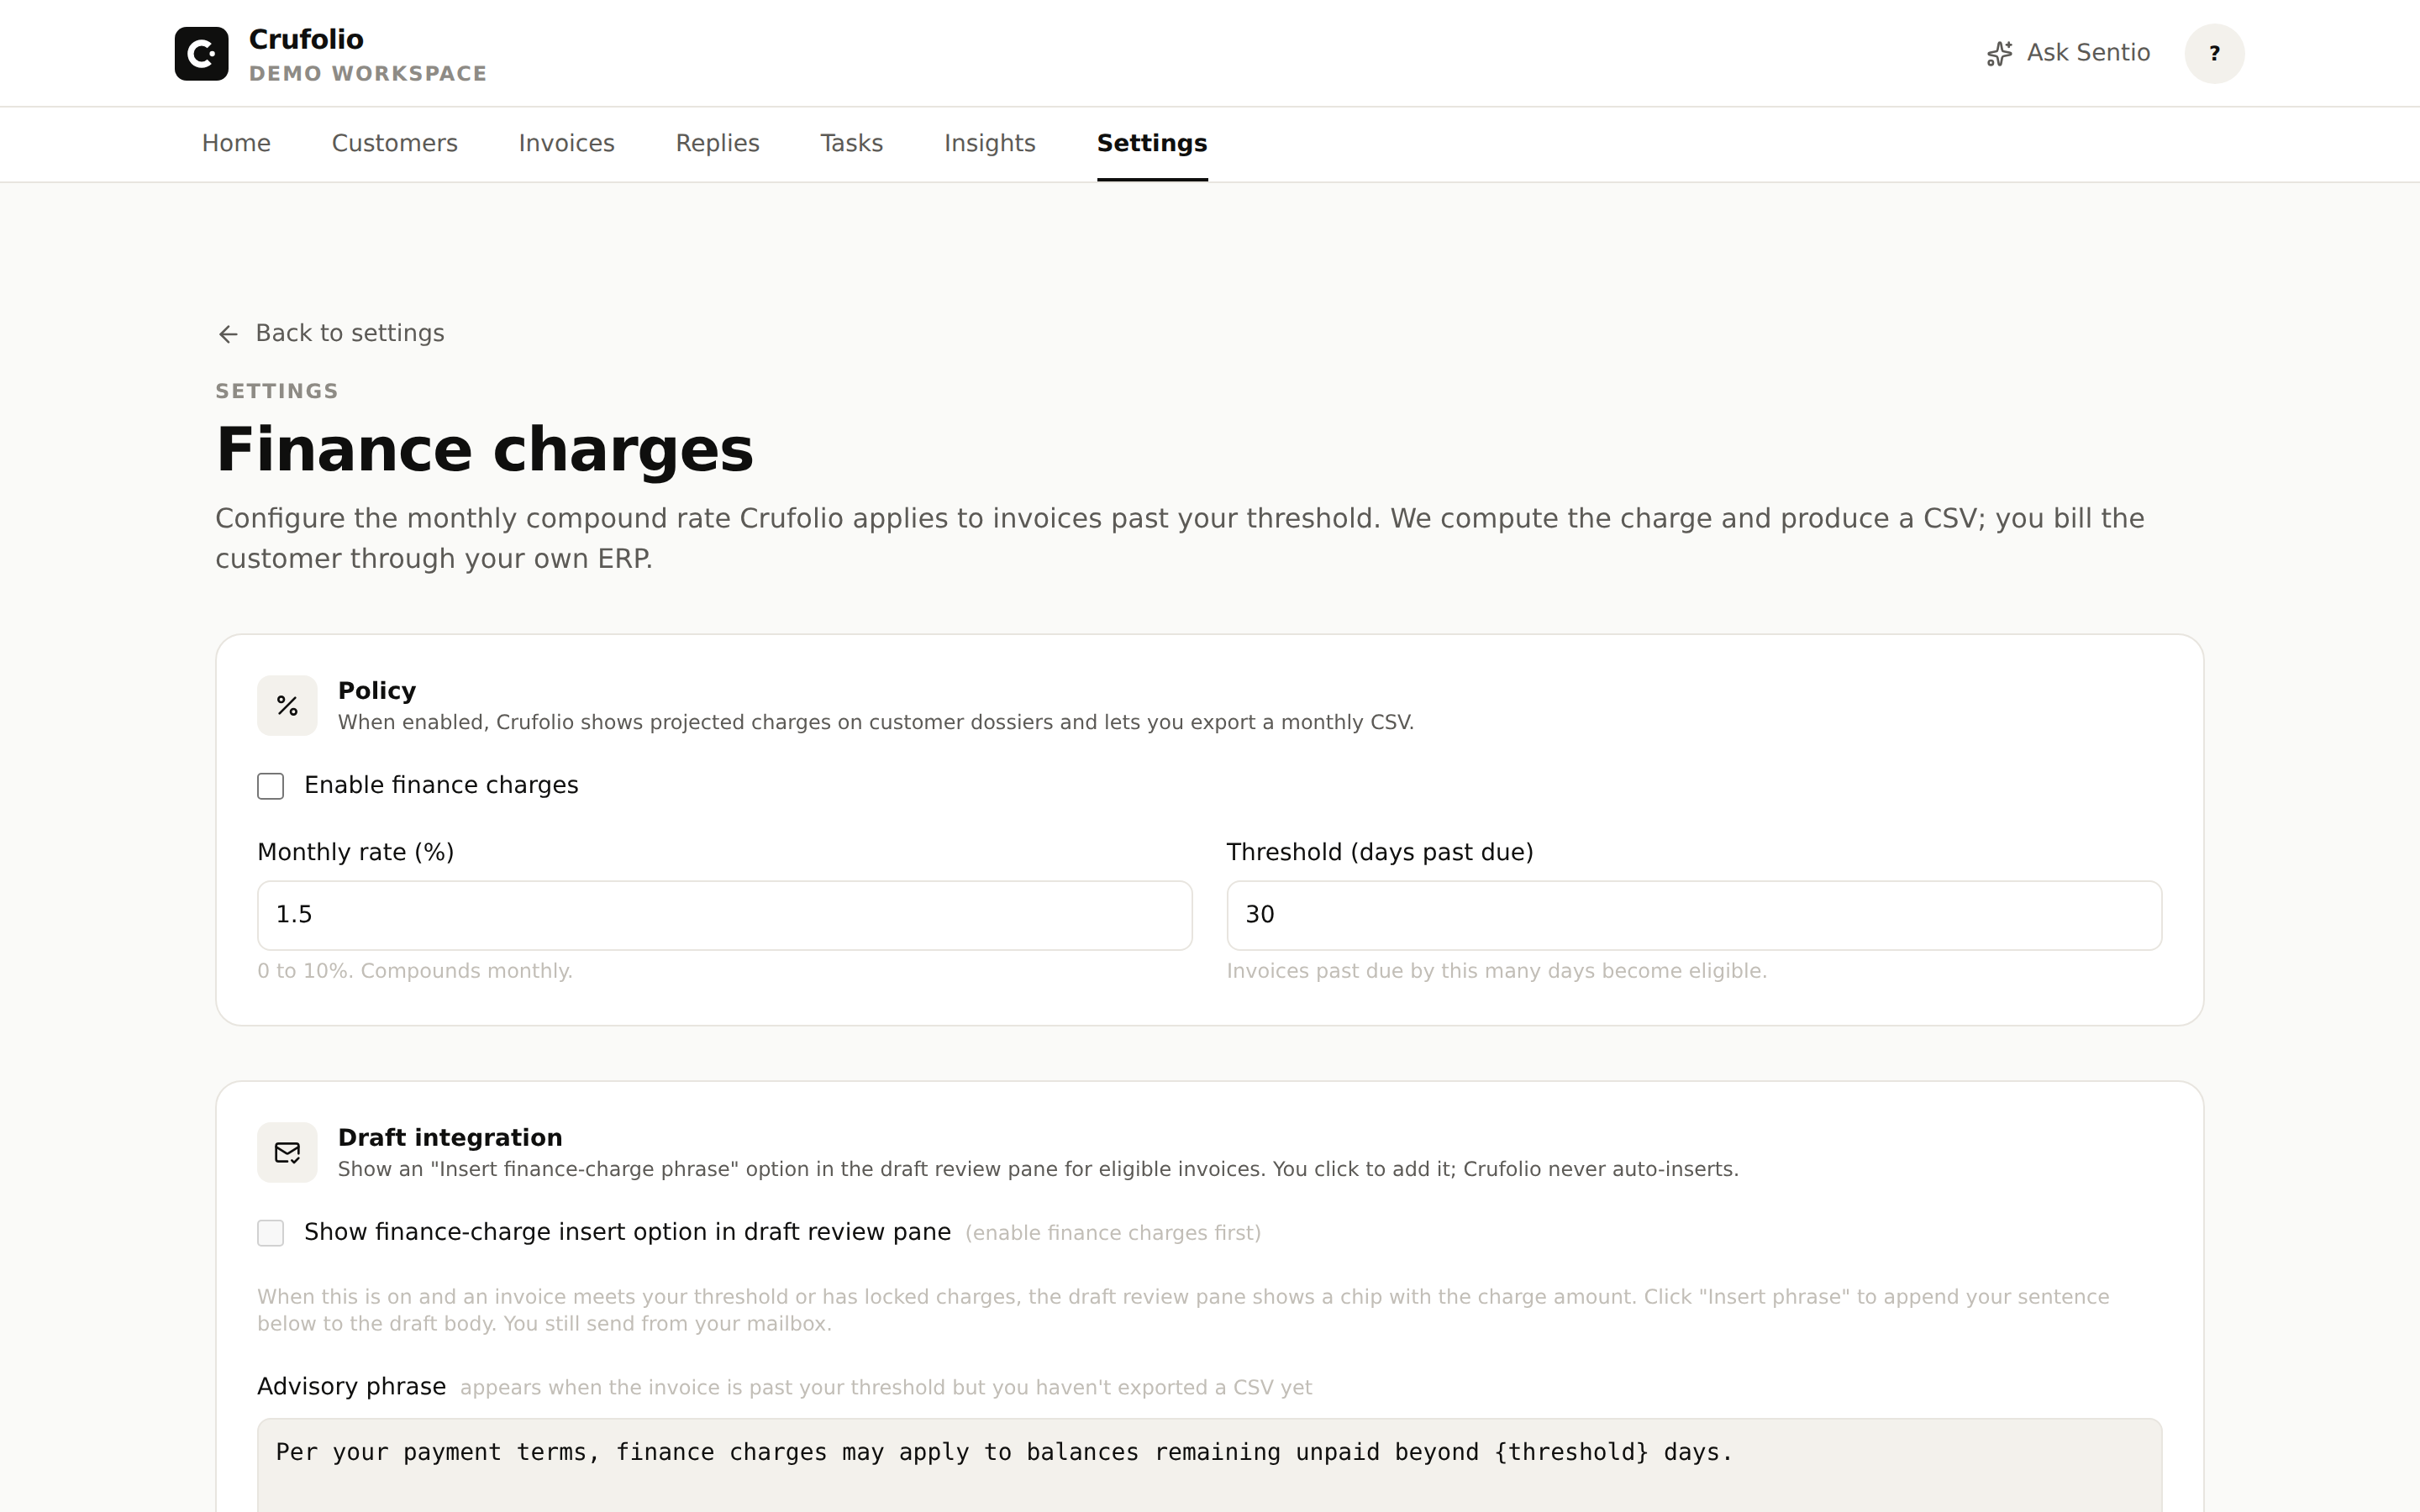Click the Policy section title
The width and height of the screenshot is (2420, 1512).
click(x=377, y=691)
